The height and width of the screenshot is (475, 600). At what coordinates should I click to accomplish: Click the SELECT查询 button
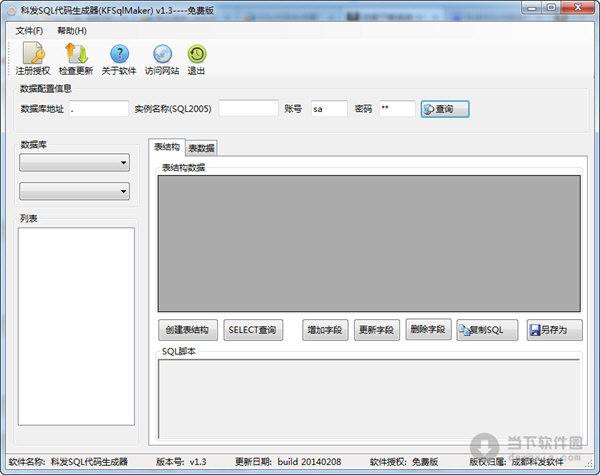pyautogui.click(x=253, y=330)
